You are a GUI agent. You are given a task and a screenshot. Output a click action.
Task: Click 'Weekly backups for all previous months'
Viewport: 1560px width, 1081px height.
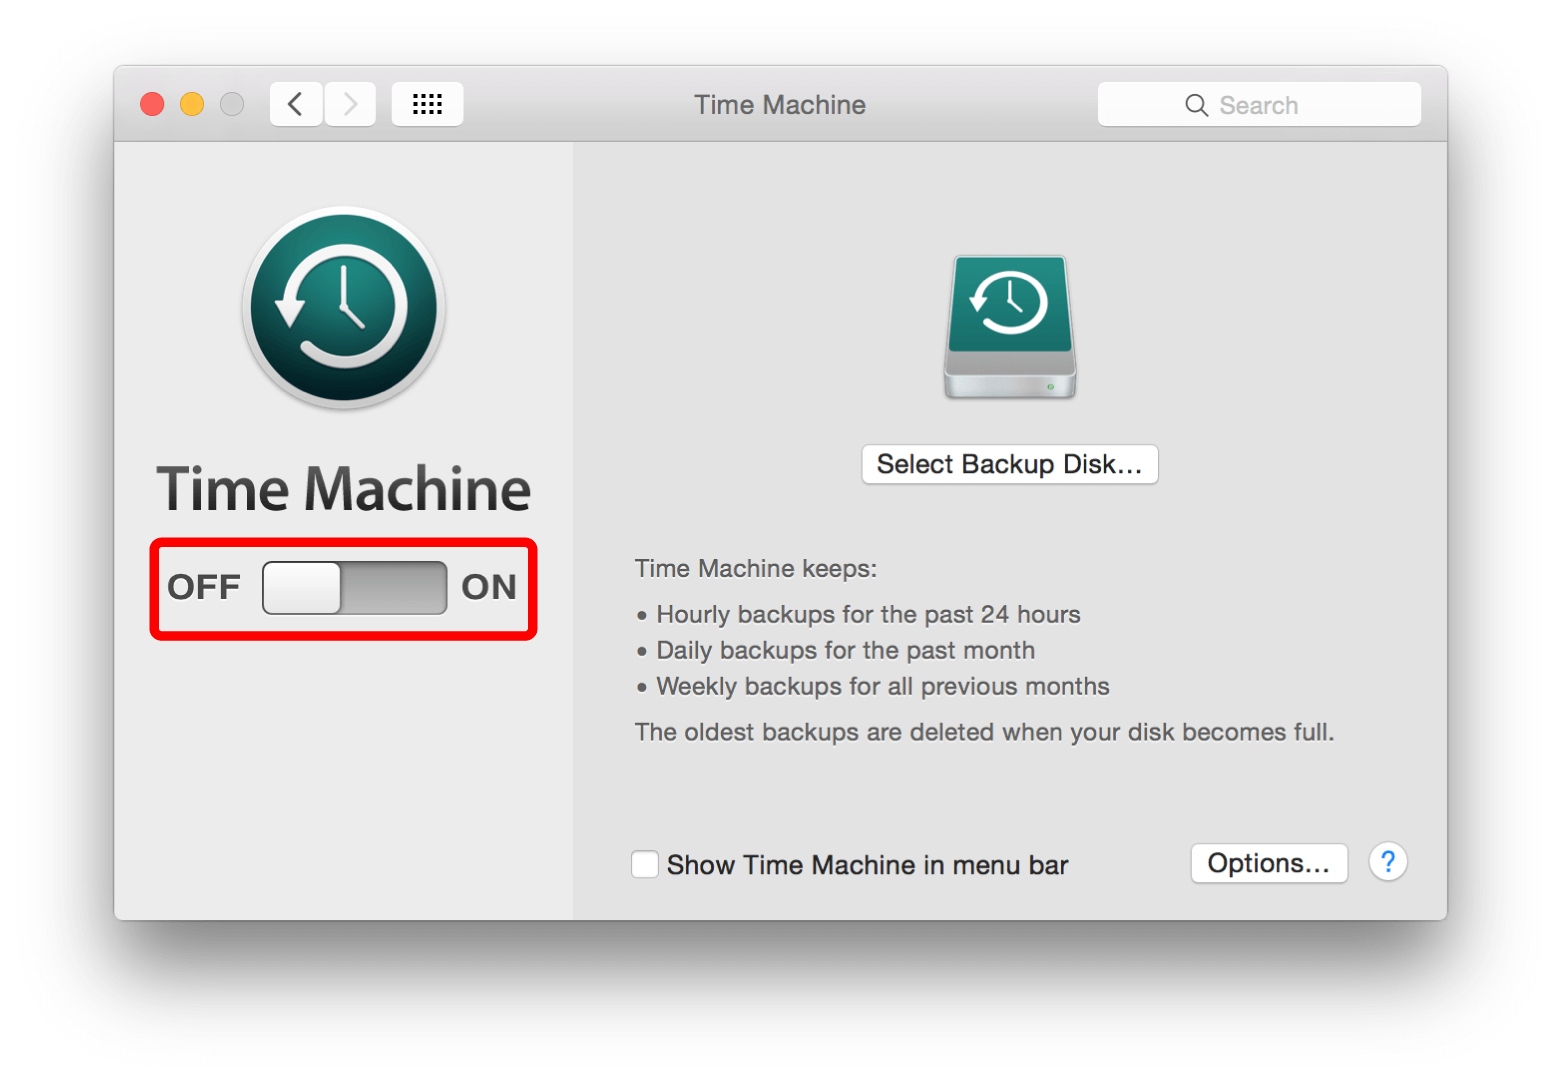coord(883,686)
